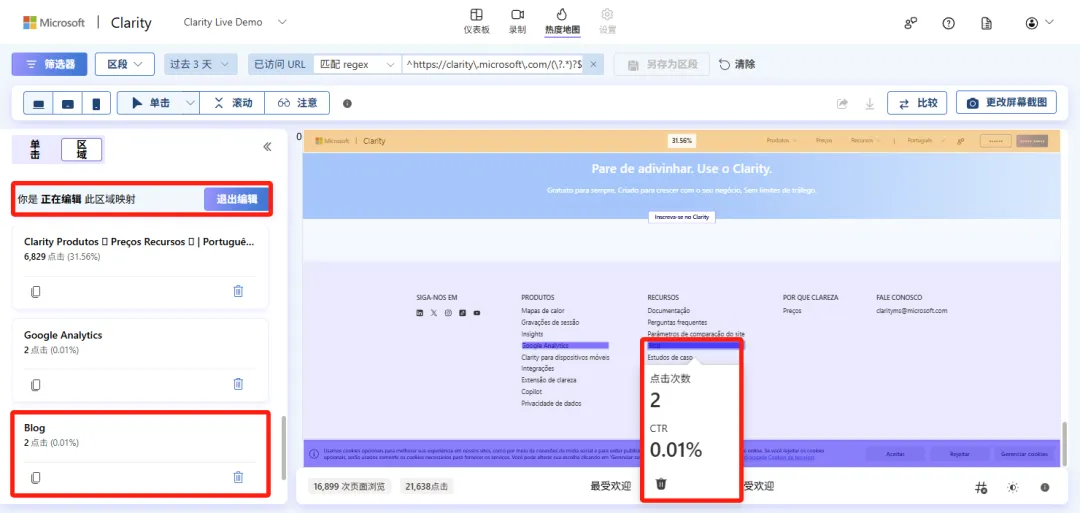Image resolution: width=1080 pixels, height=513 pixels.
Task: Open the 仪表板 dashboard tab
Action: (476, 21)
